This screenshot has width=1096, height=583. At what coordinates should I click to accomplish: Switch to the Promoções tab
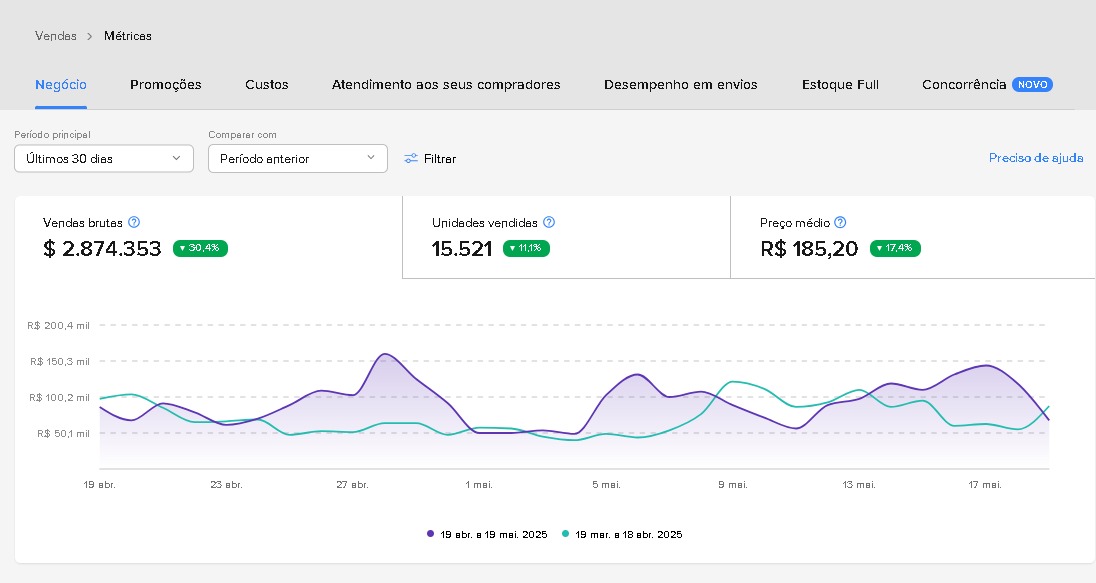coord(166,85)
